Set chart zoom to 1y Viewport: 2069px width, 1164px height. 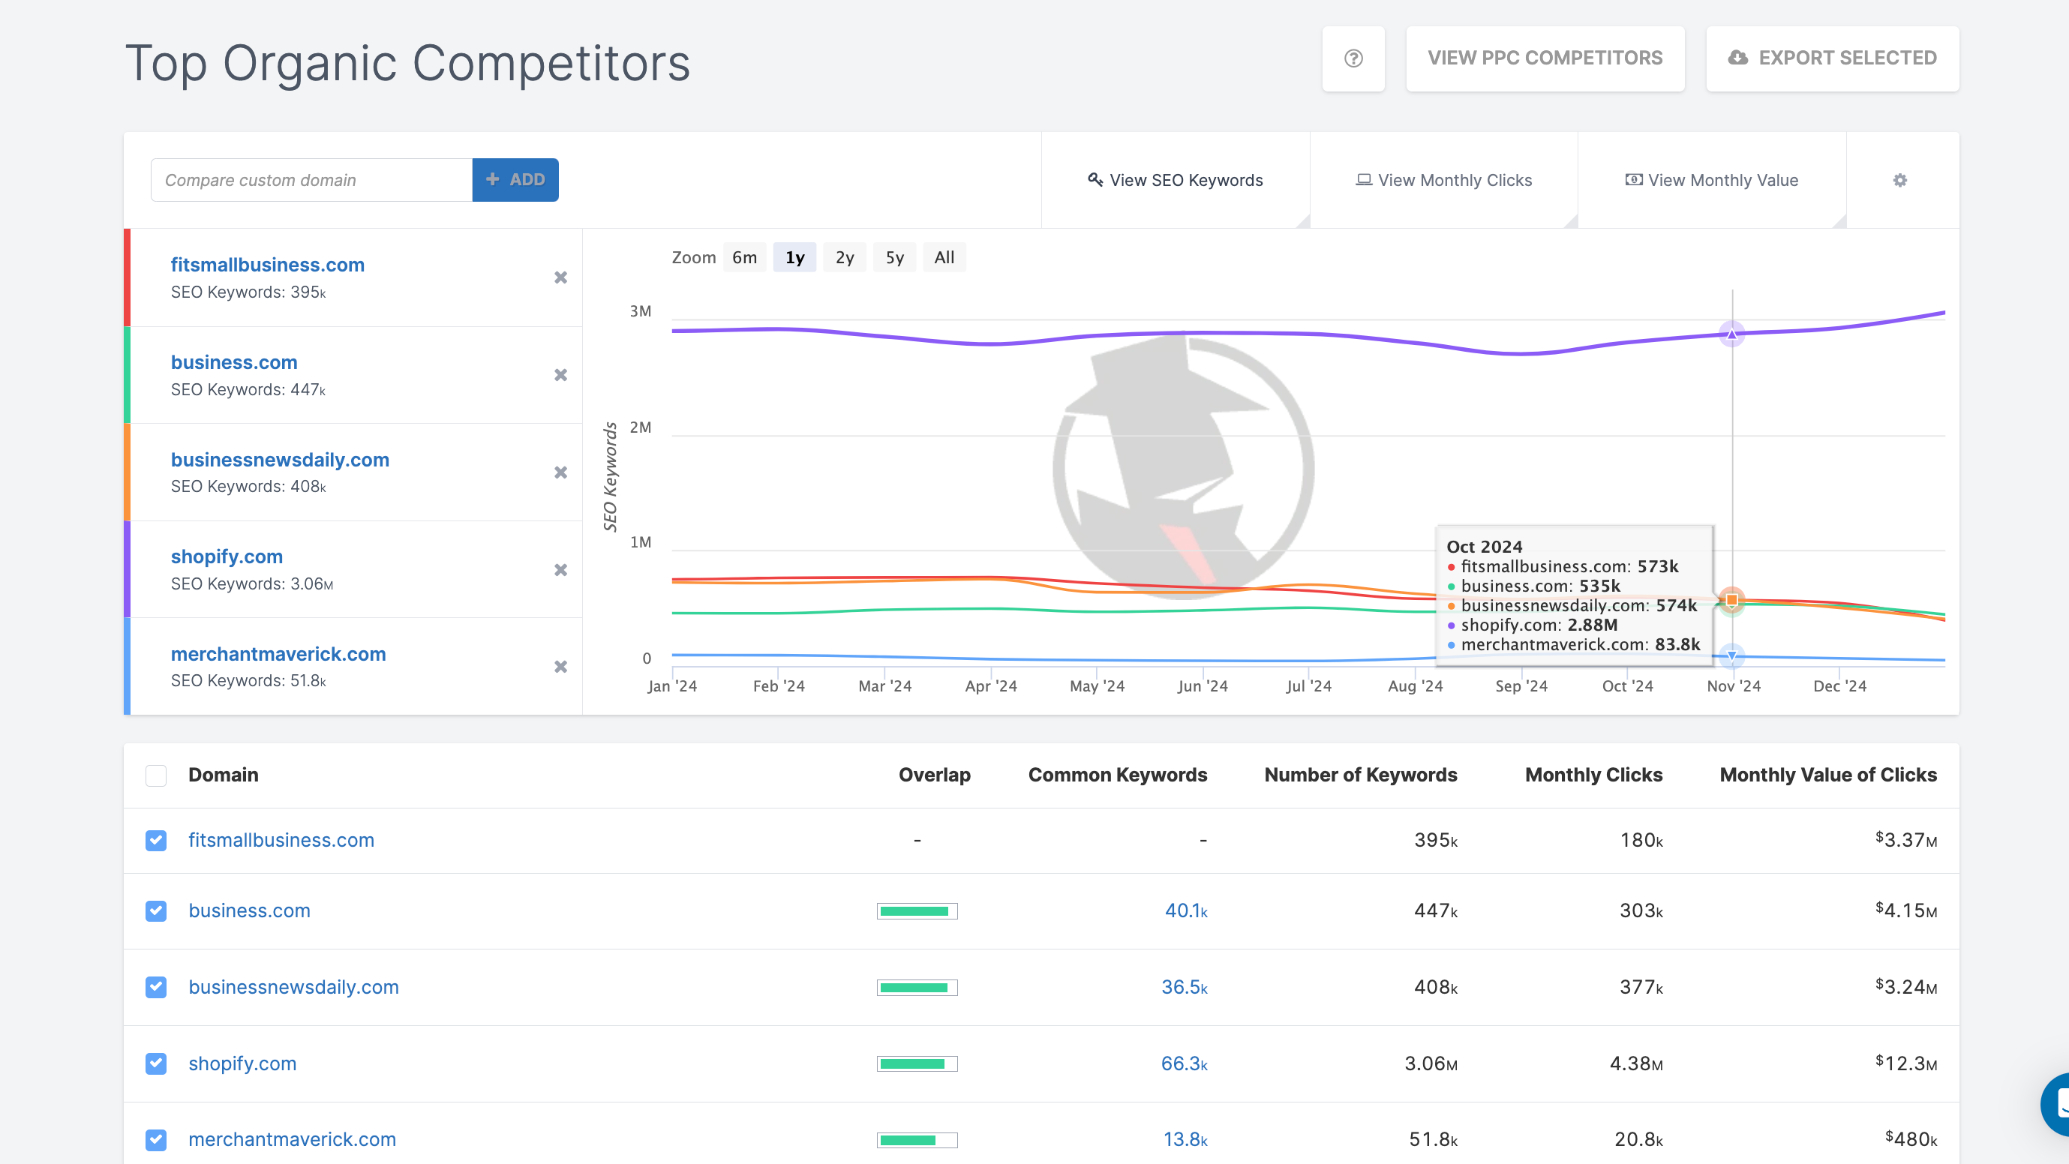coord(795,257)
